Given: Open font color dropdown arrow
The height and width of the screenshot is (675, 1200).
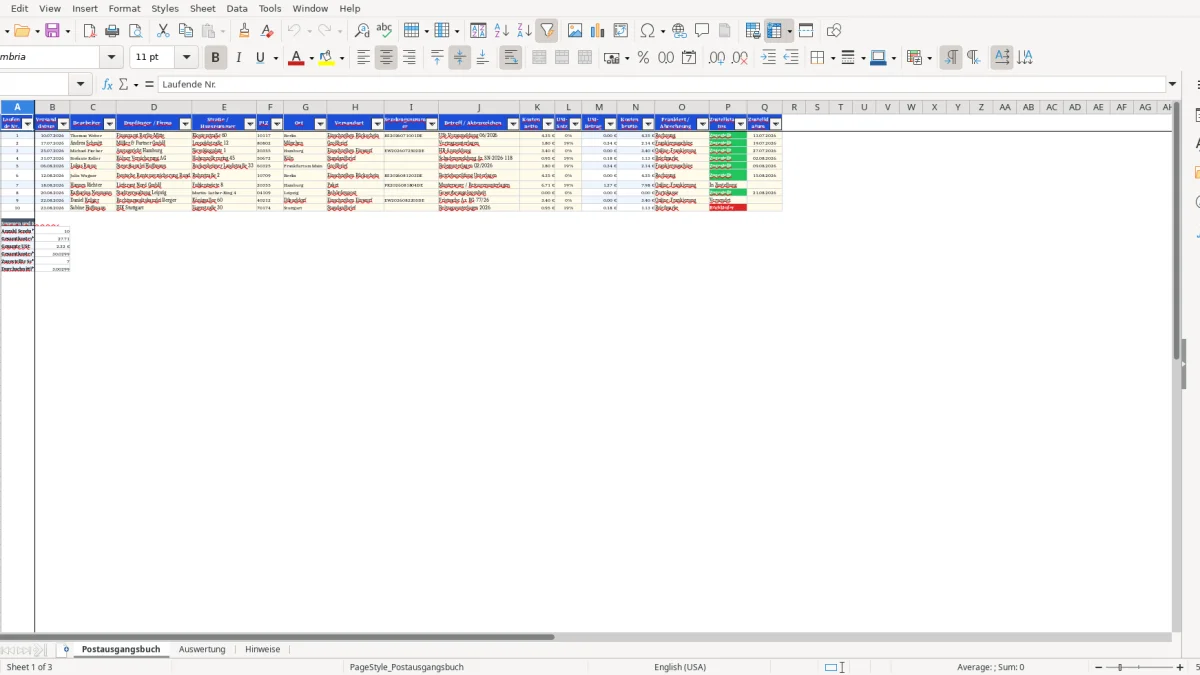Looking at the screenshot, I should point(312,58).
